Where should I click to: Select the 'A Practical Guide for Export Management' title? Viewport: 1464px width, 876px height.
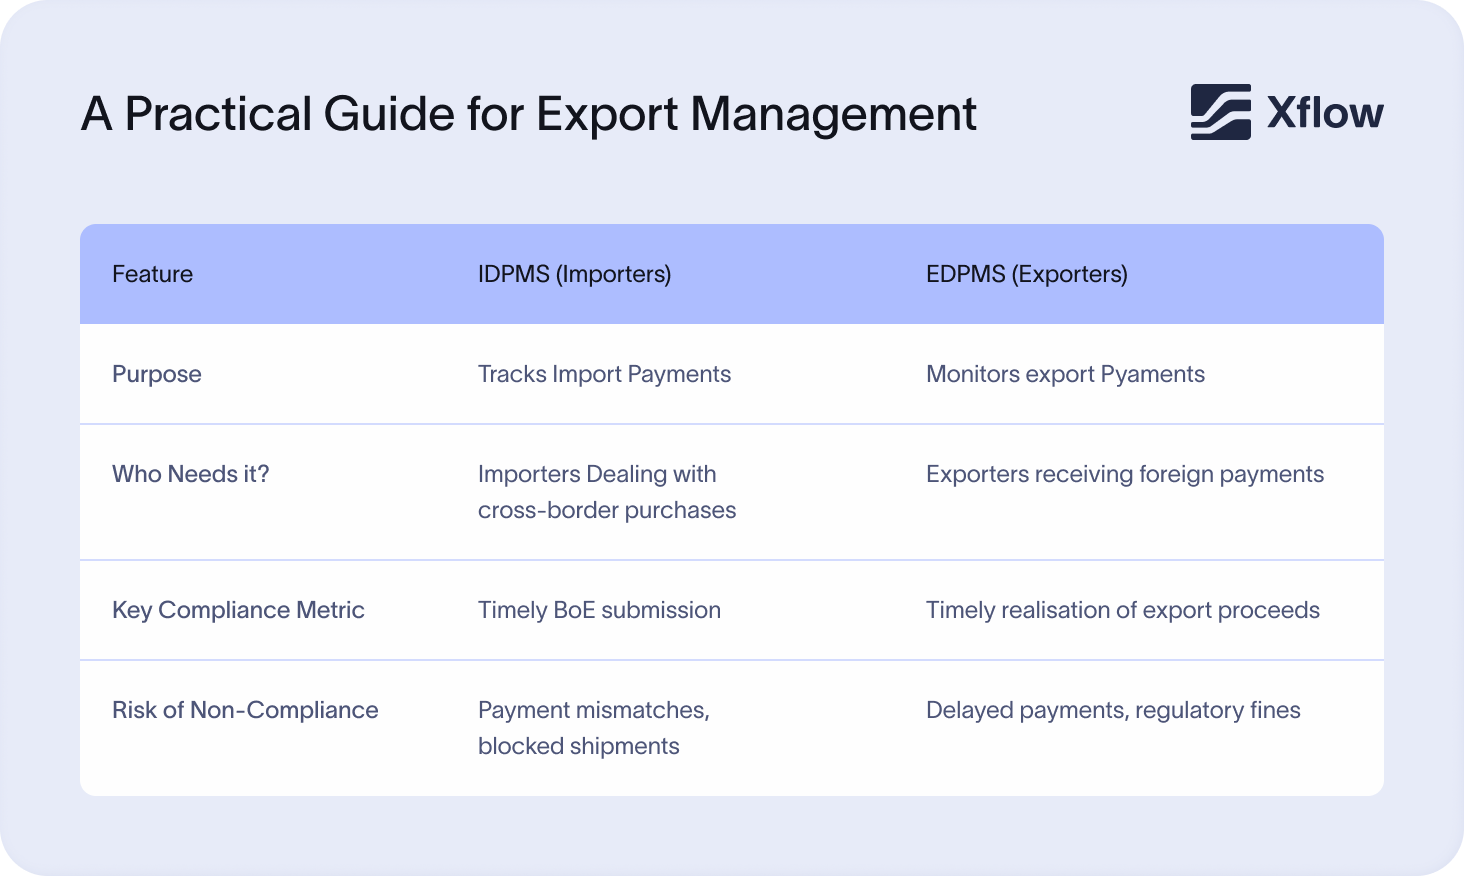click(x=528, y=114)
